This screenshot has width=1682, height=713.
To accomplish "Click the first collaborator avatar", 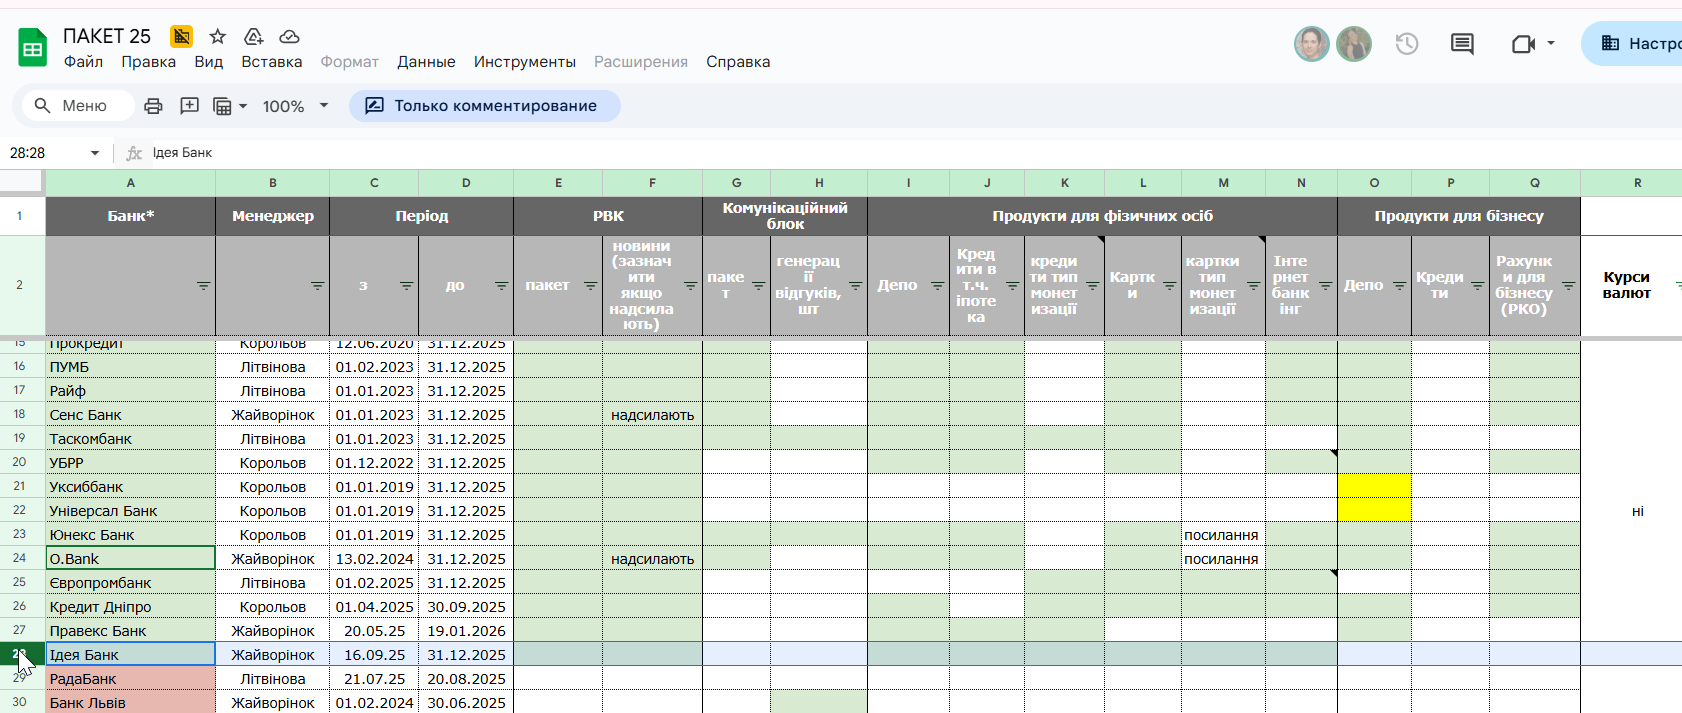I will [x=1311, y=44].
